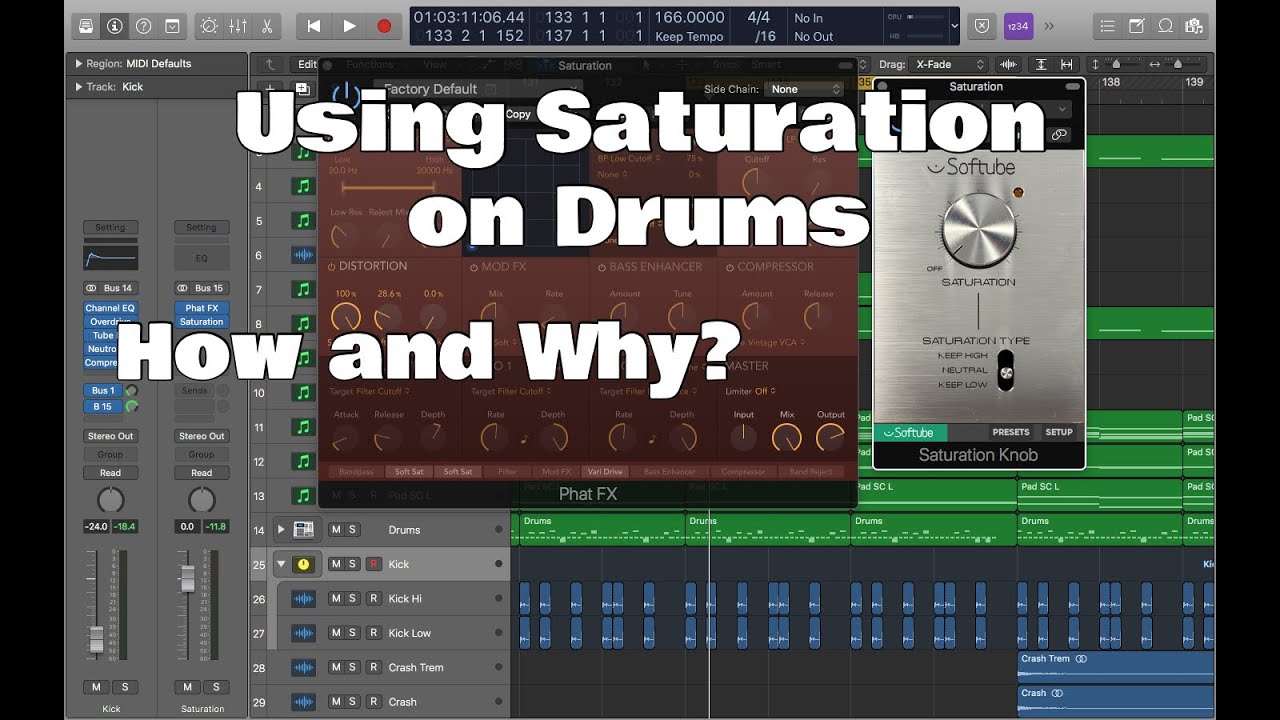Click Channel EQ insert on Kick strip
The image size is (1280, 720).
[110, 308]
